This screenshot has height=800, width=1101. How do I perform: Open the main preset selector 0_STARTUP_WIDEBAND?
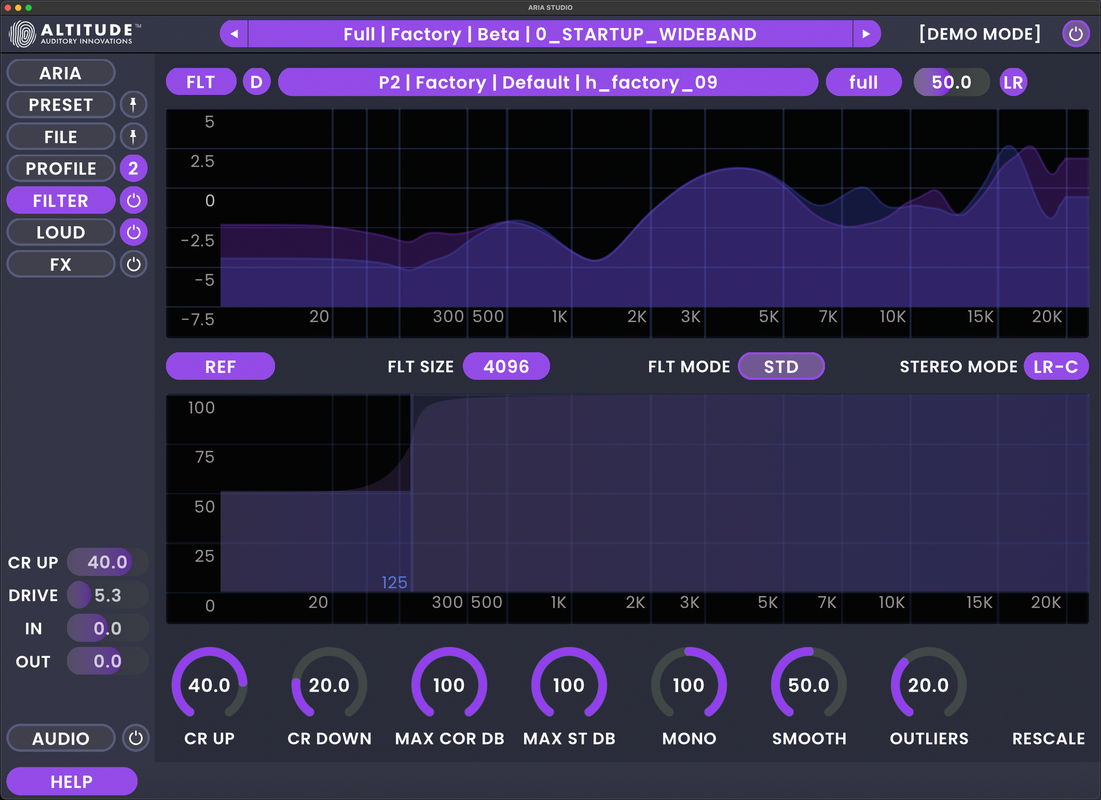click(550, 34)
